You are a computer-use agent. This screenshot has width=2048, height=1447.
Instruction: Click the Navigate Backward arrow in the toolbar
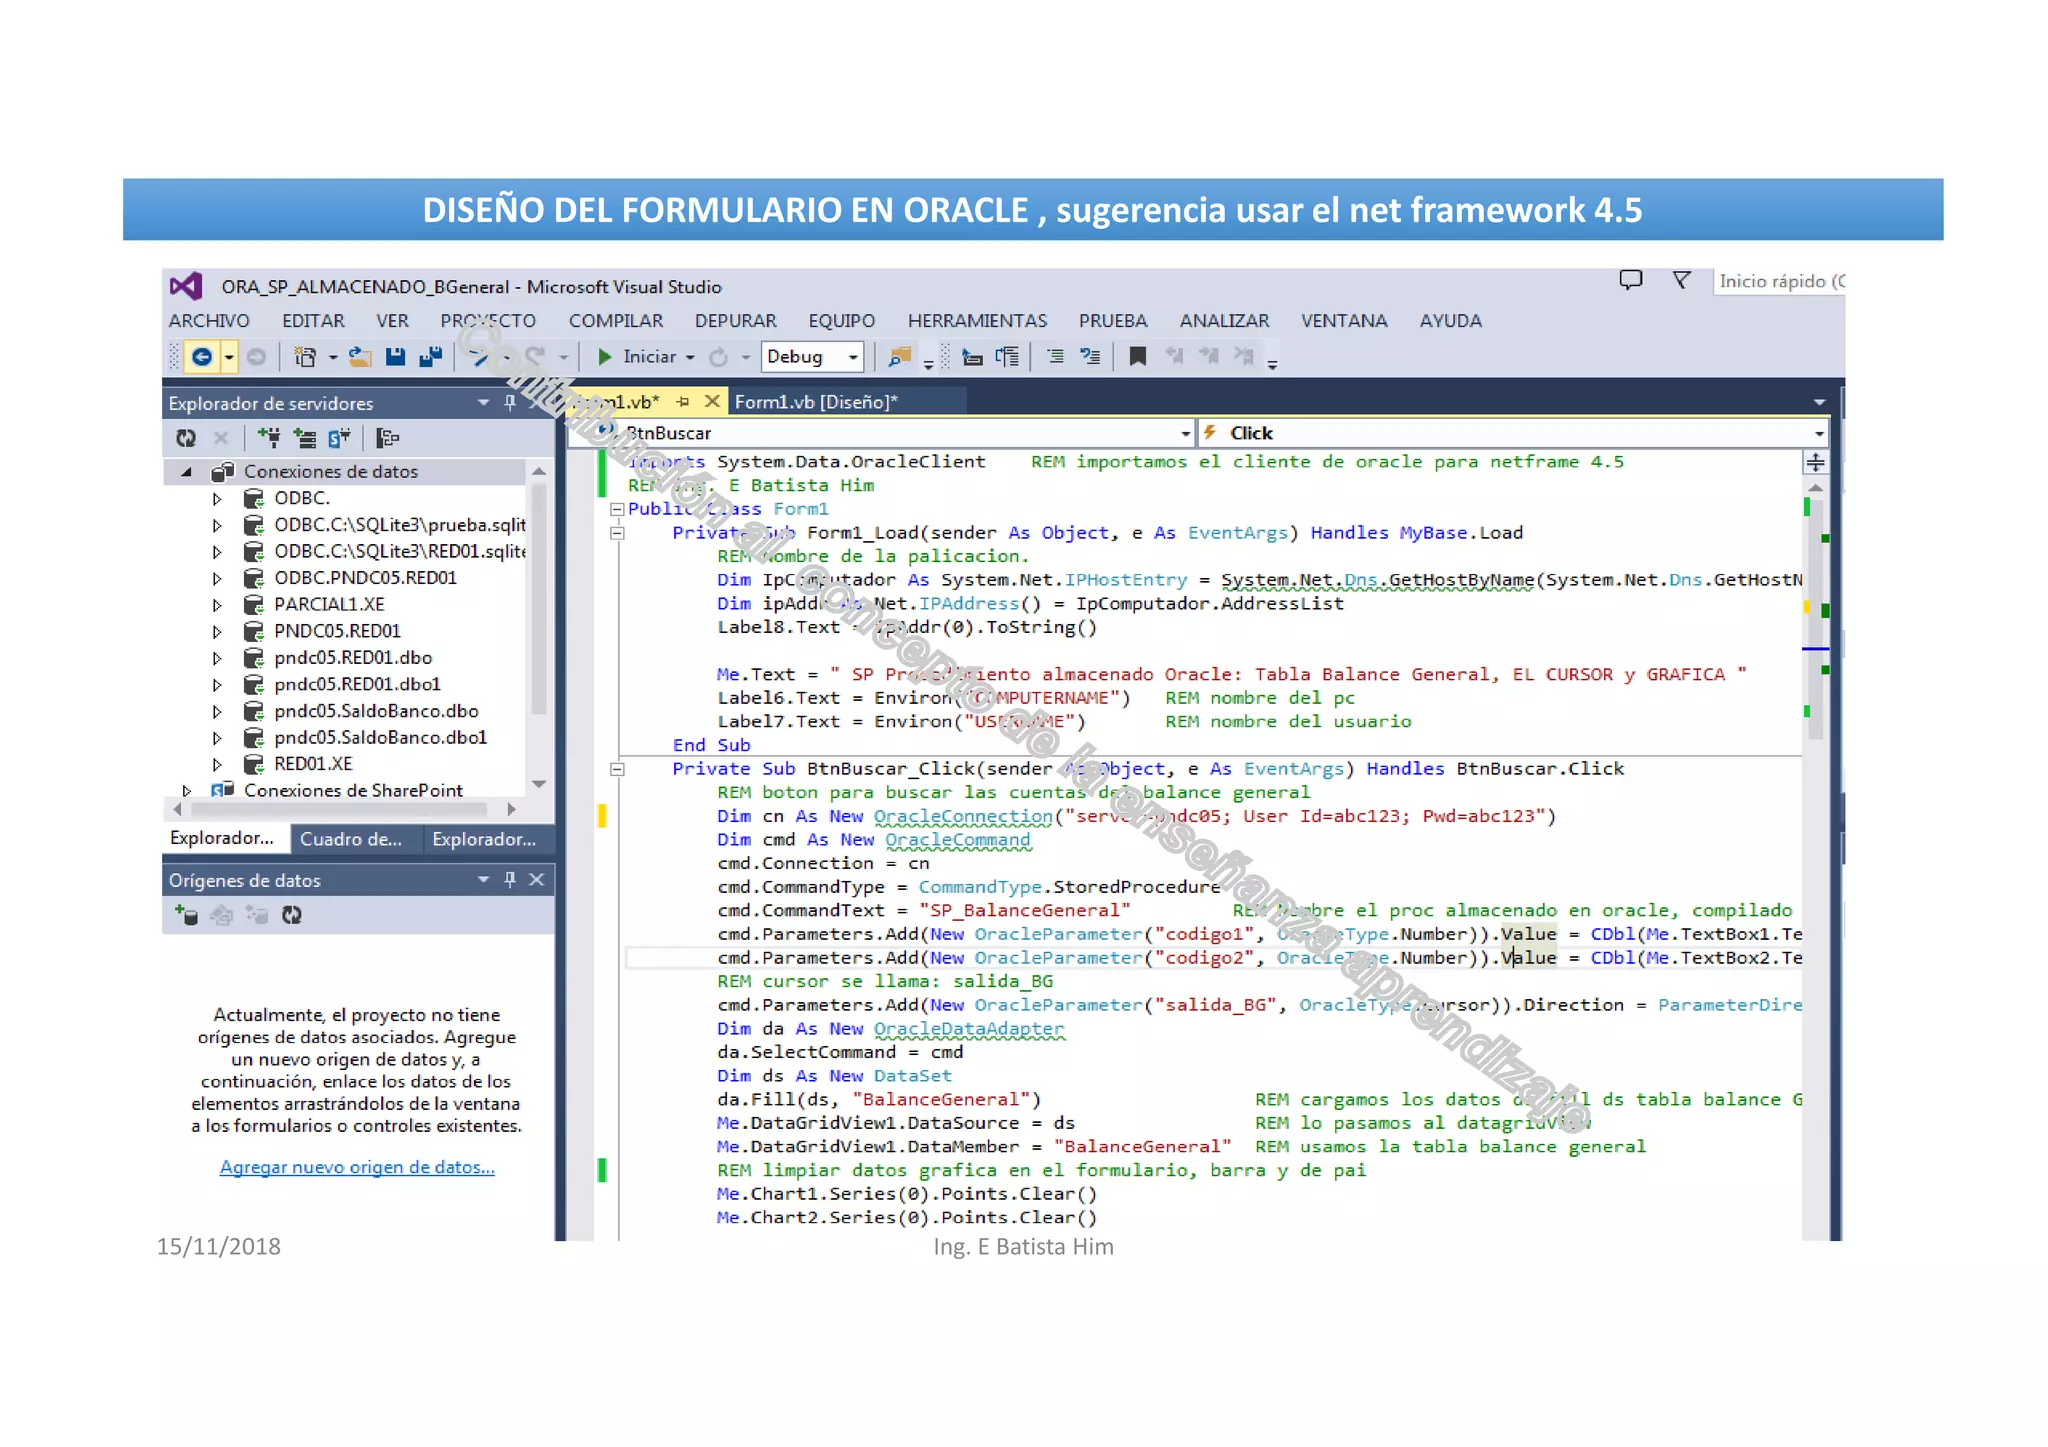click(x=202, y=357)
